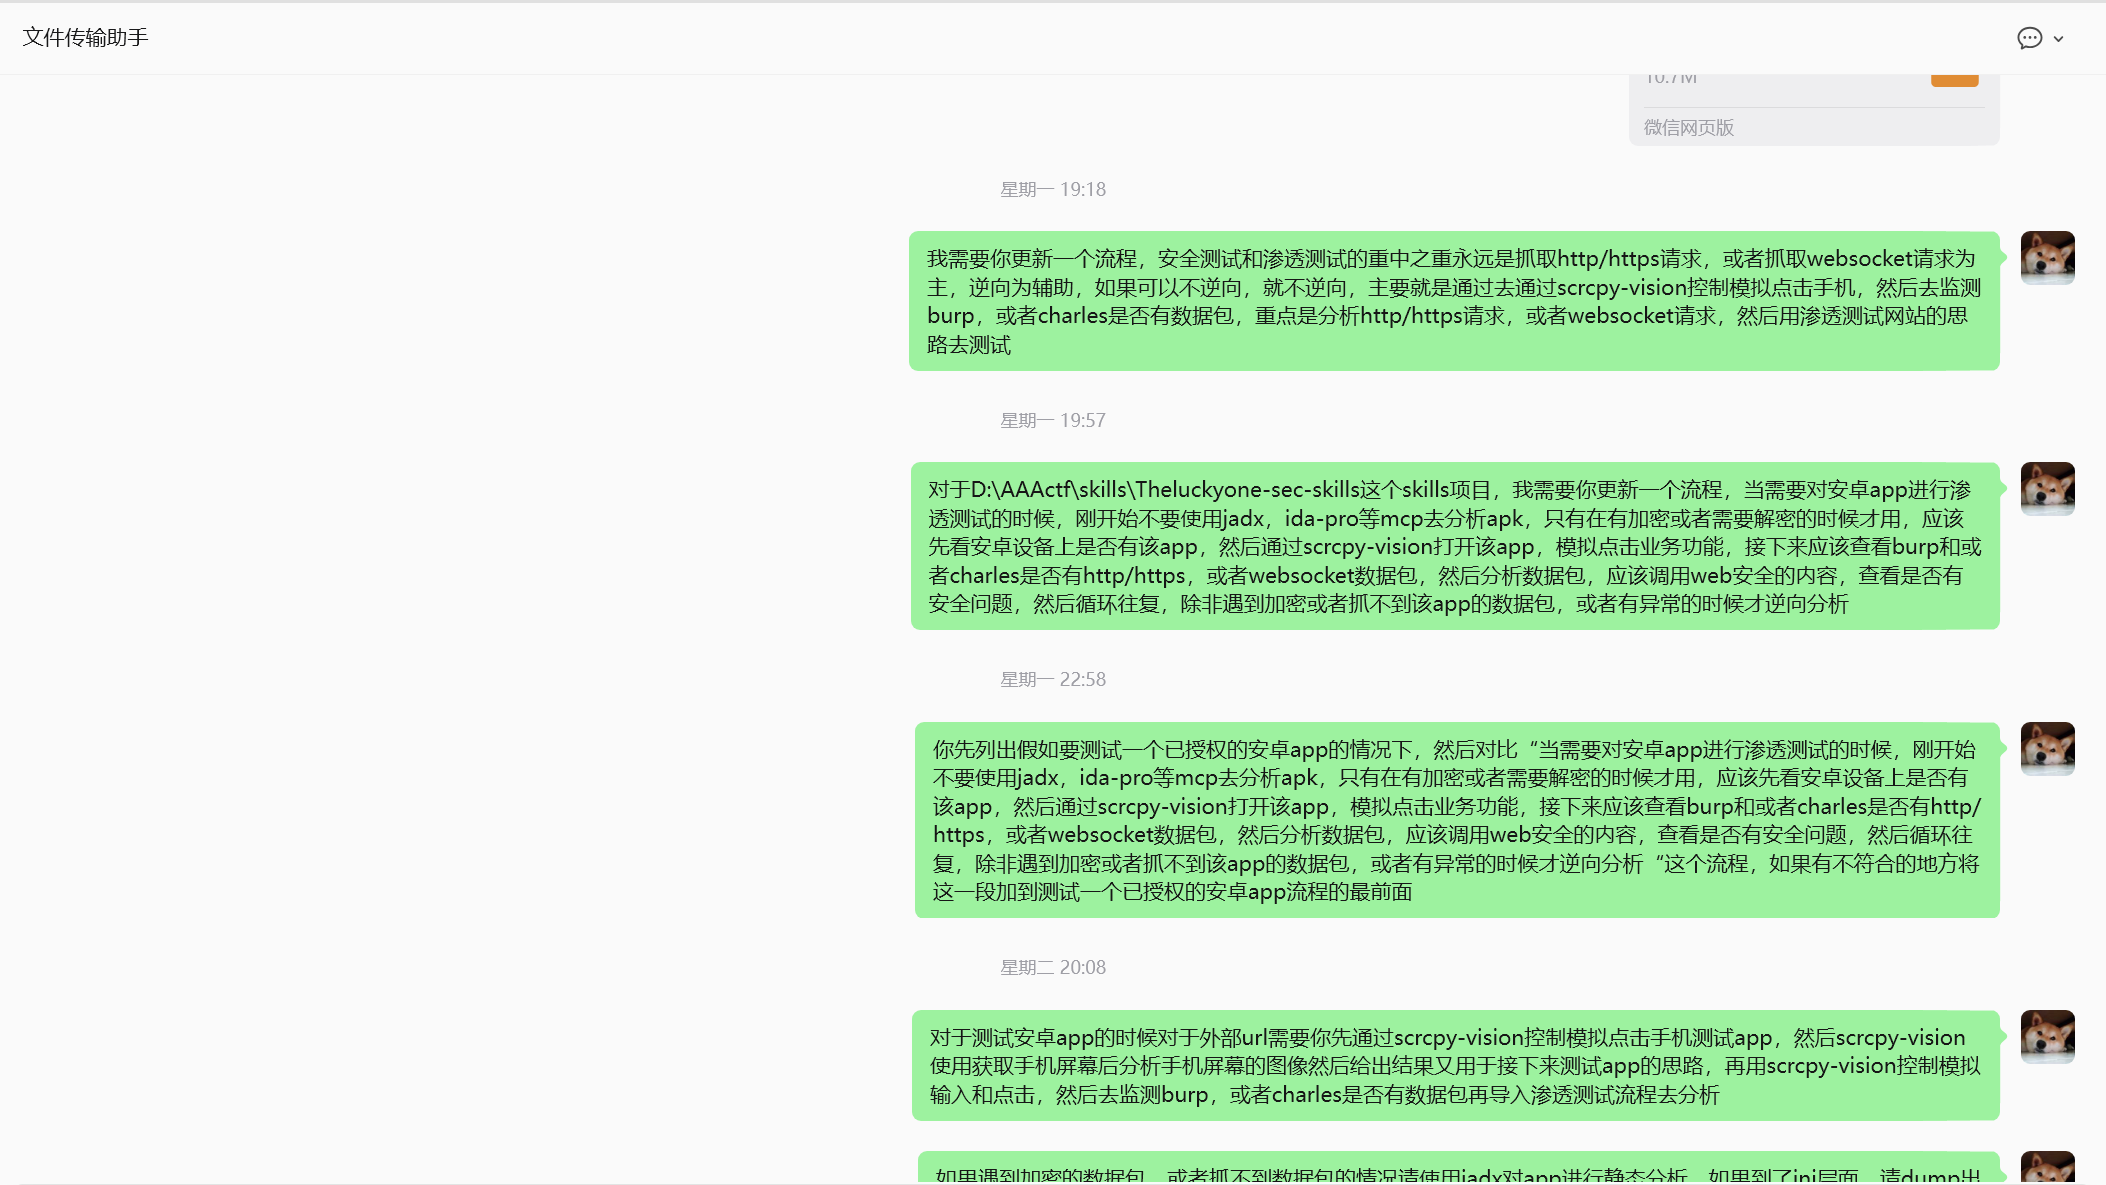Click the 星期一 22:58 timestamp
The width and height of the screenshot is (2106, 1185).
coord(1053,679)
